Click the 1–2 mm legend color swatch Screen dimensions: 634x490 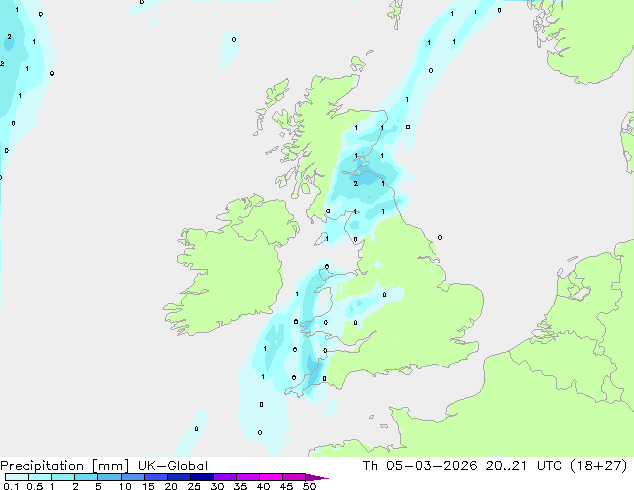click(x=63, y=477)
